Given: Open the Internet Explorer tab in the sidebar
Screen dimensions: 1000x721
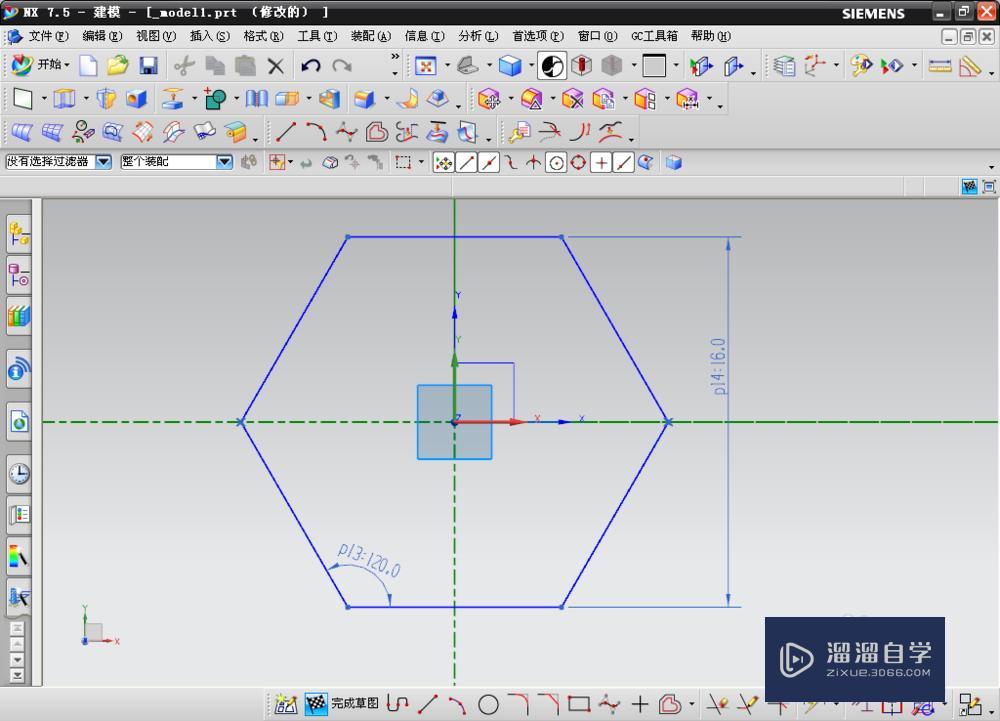Looking at the screenshot, I should click(19, 421).
